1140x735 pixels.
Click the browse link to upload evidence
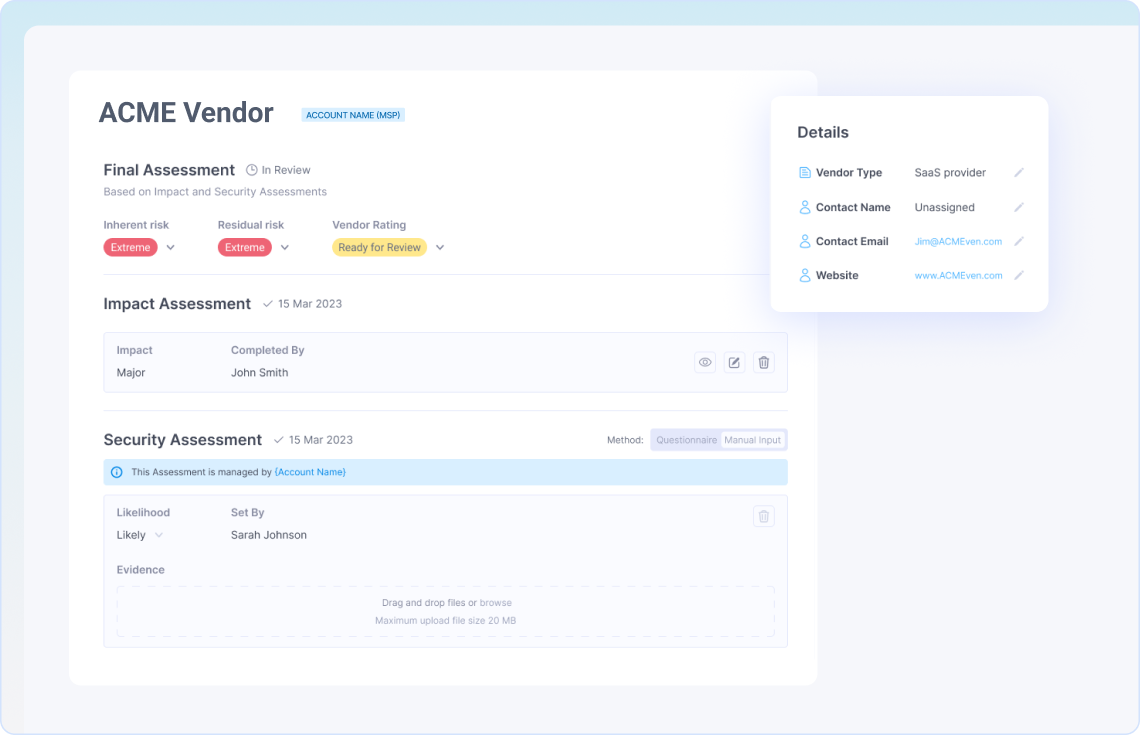tap(495, 603)
